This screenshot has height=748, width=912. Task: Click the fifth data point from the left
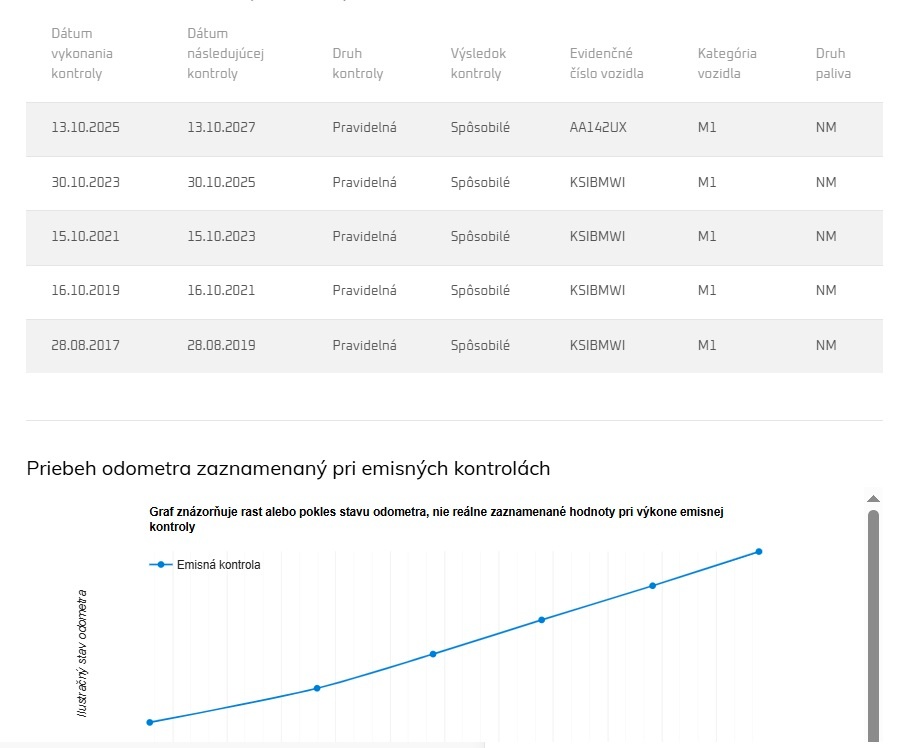click(652, 586)
